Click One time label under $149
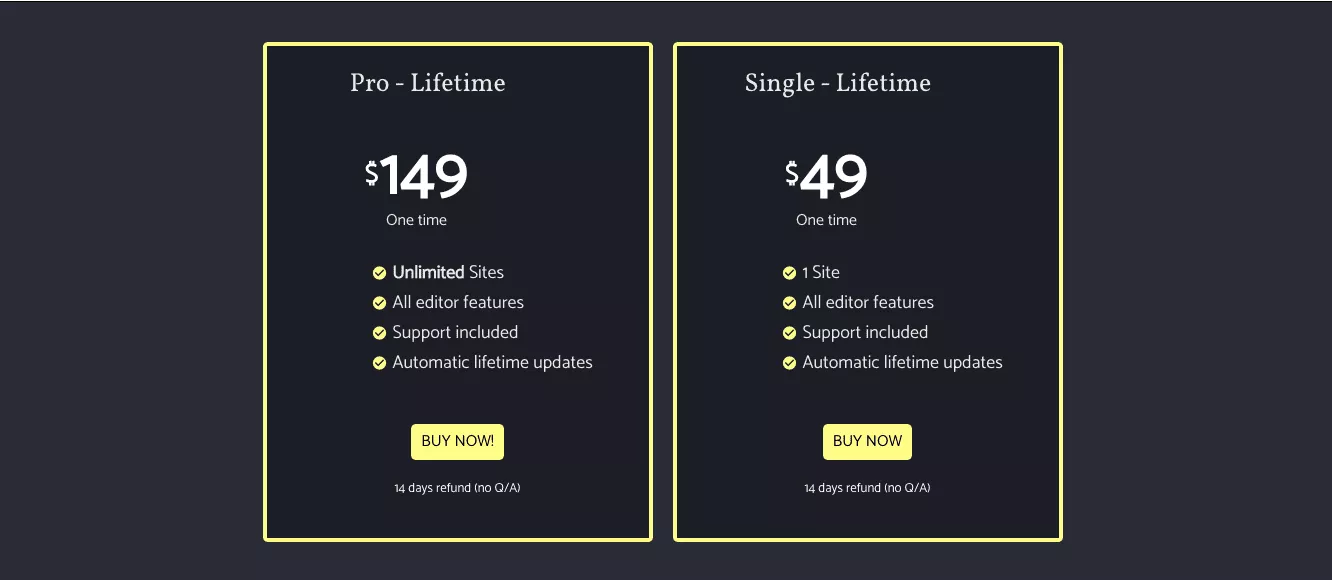This screenshot has height=580, width=1332. [417, 220]
